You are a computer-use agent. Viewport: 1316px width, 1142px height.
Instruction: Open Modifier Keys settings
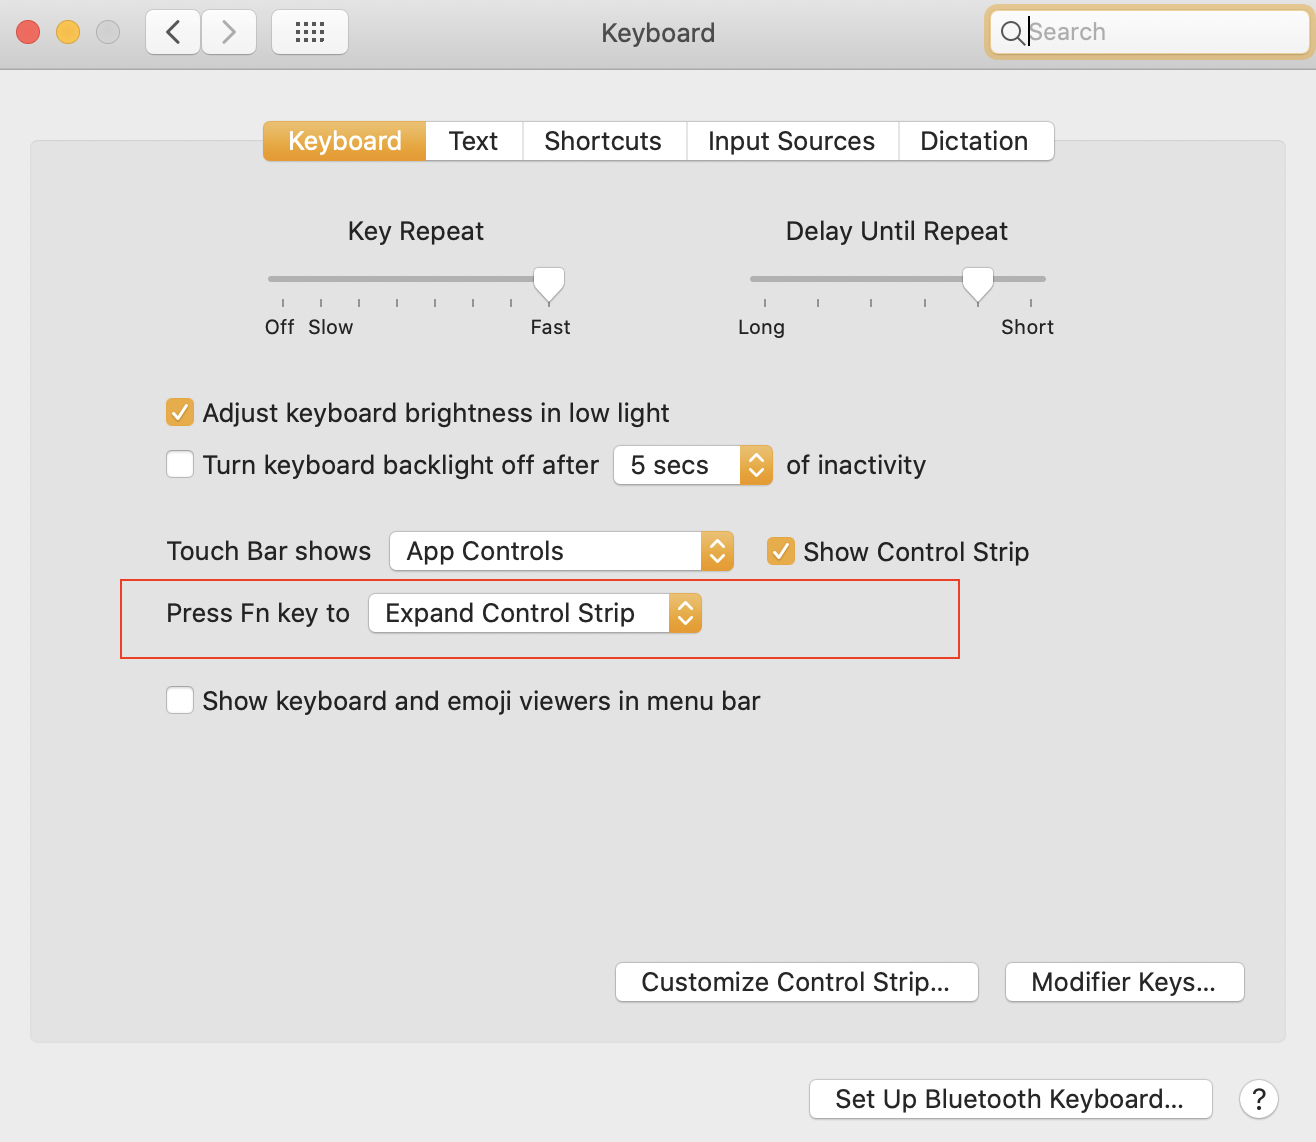coord(1124,982)
